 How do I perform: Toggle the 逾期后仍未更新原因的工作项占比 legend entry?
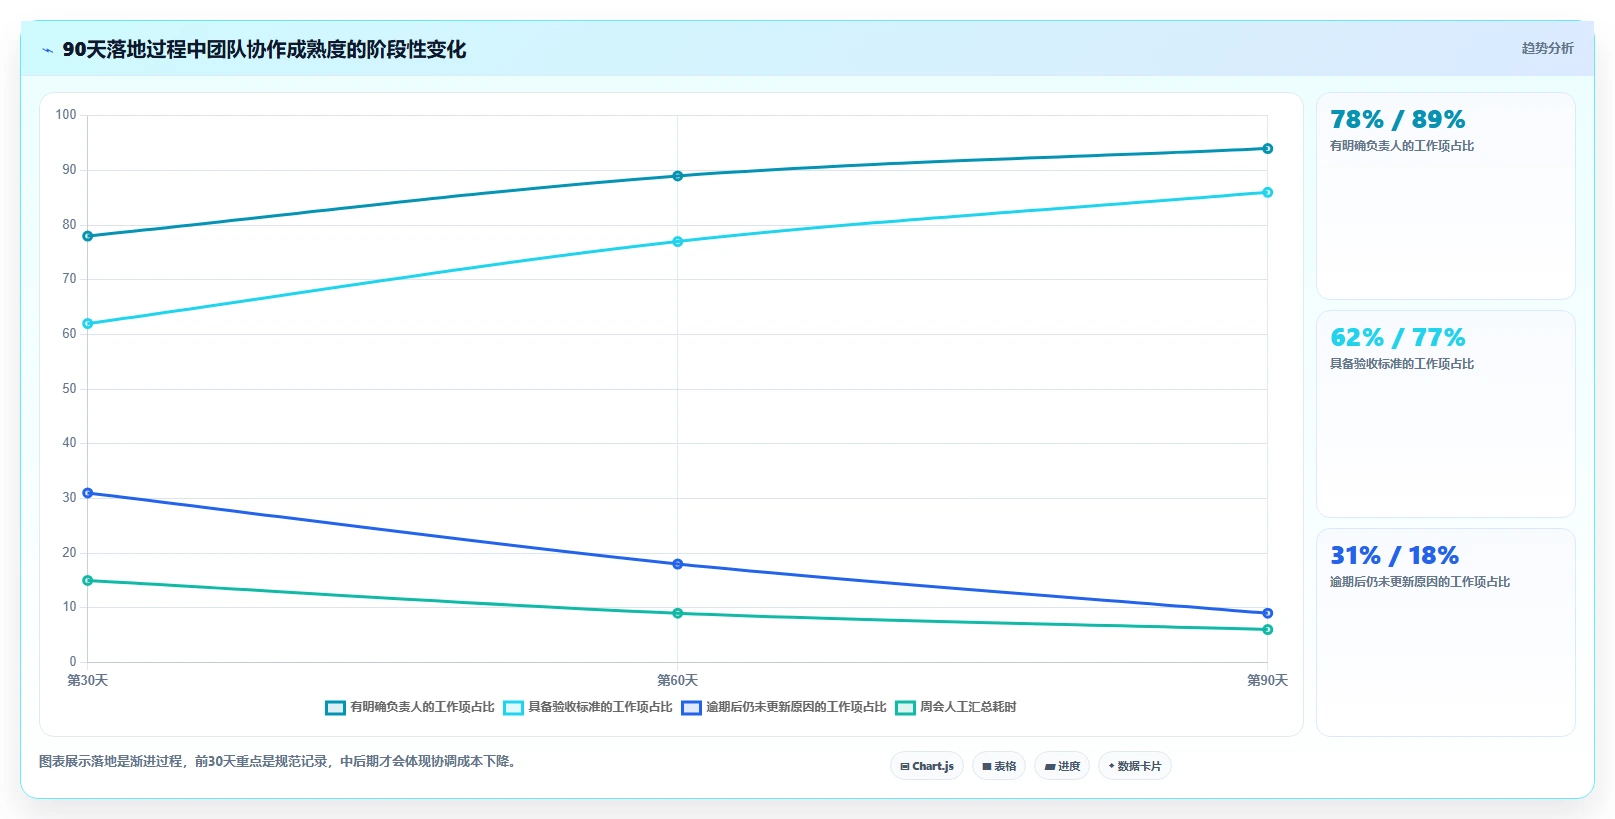tap(784, 707)
